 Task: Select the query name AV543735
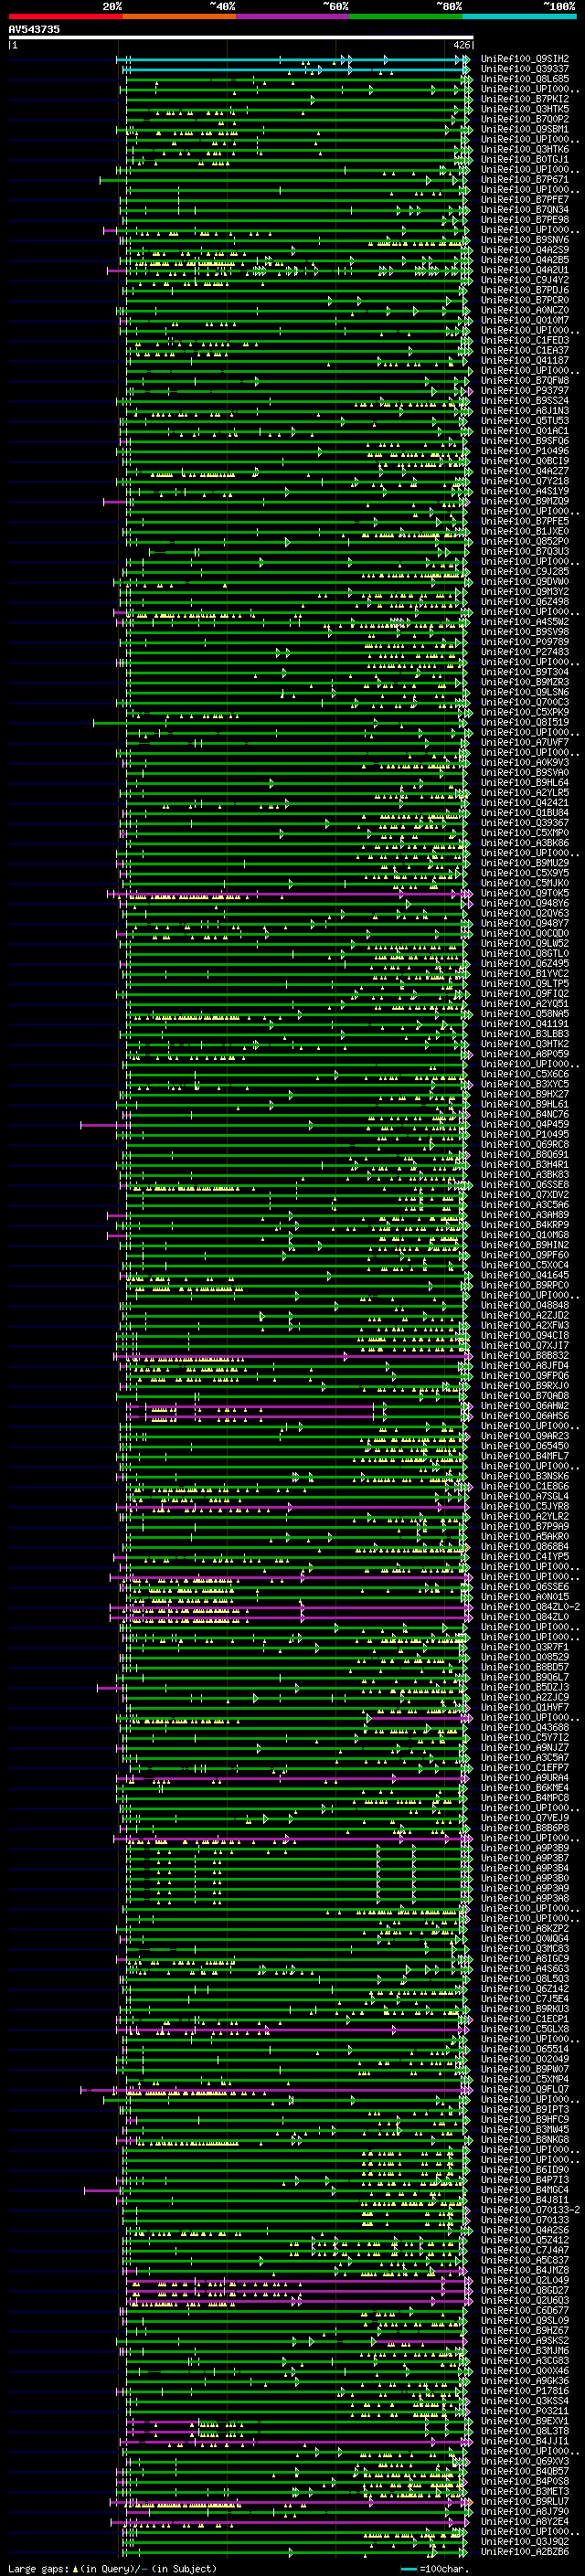click(34, 30)
